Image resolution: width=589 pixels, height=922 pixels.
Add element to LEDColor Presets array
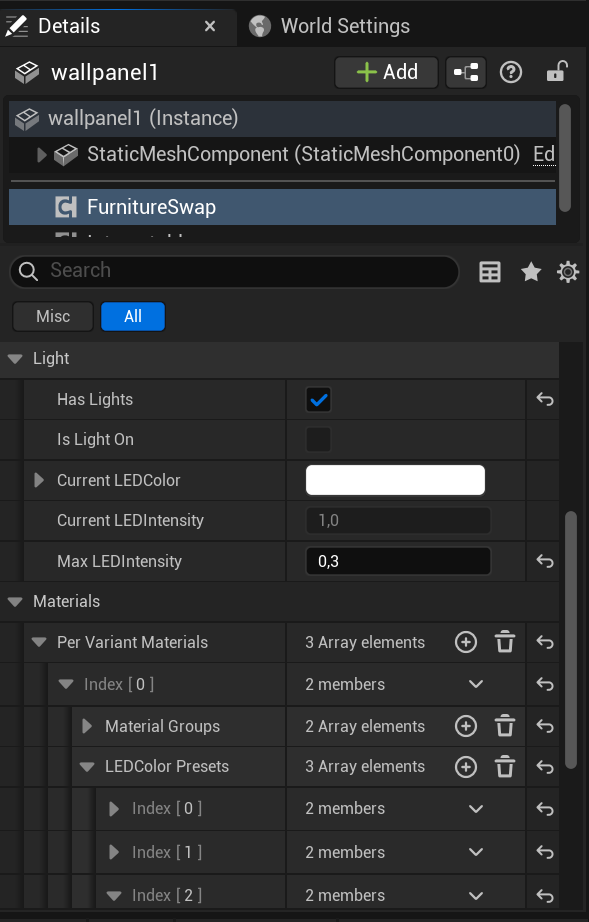pos(466,767)
